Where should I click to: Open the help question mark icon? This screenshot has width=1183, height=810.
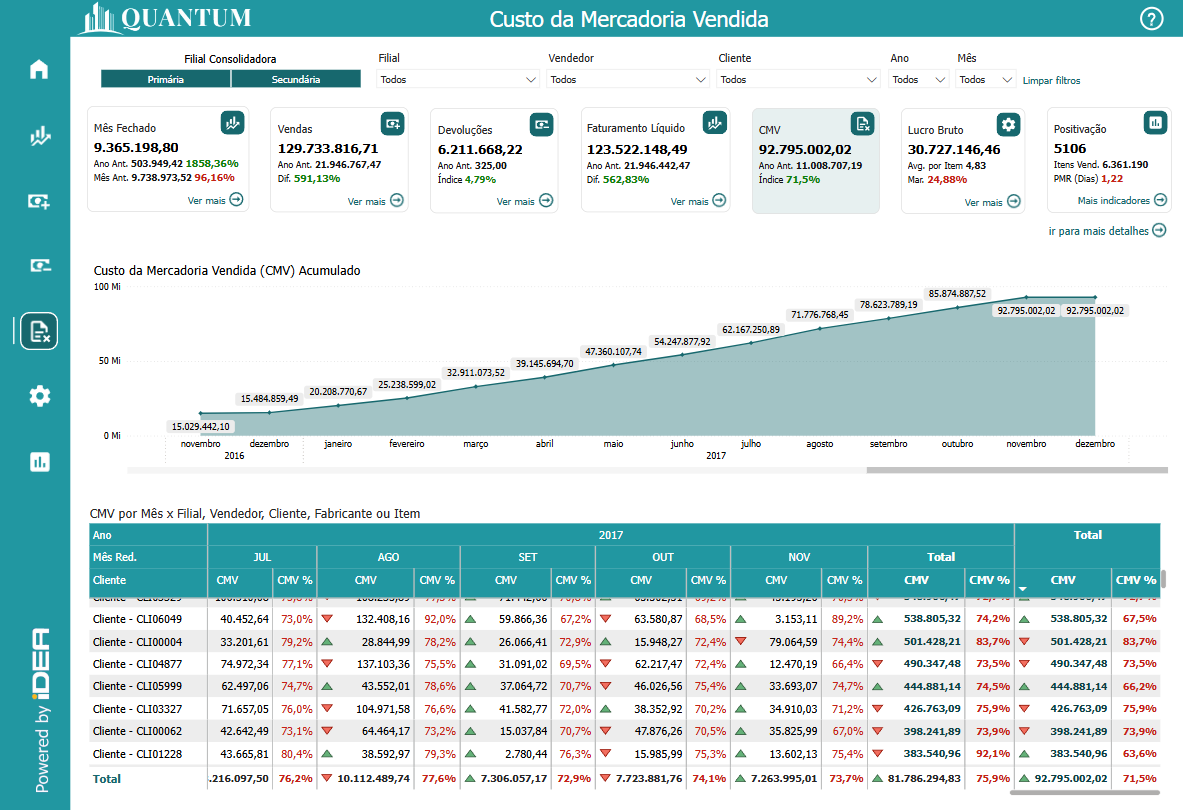pos(1152,19)
